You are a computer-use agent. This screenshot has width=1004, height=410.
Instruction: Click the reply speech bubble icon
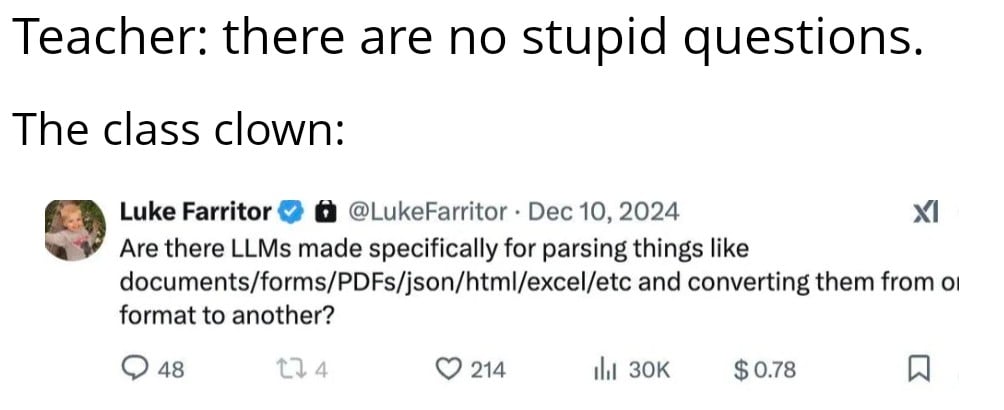pyautogui.click(x=134, y=370)
